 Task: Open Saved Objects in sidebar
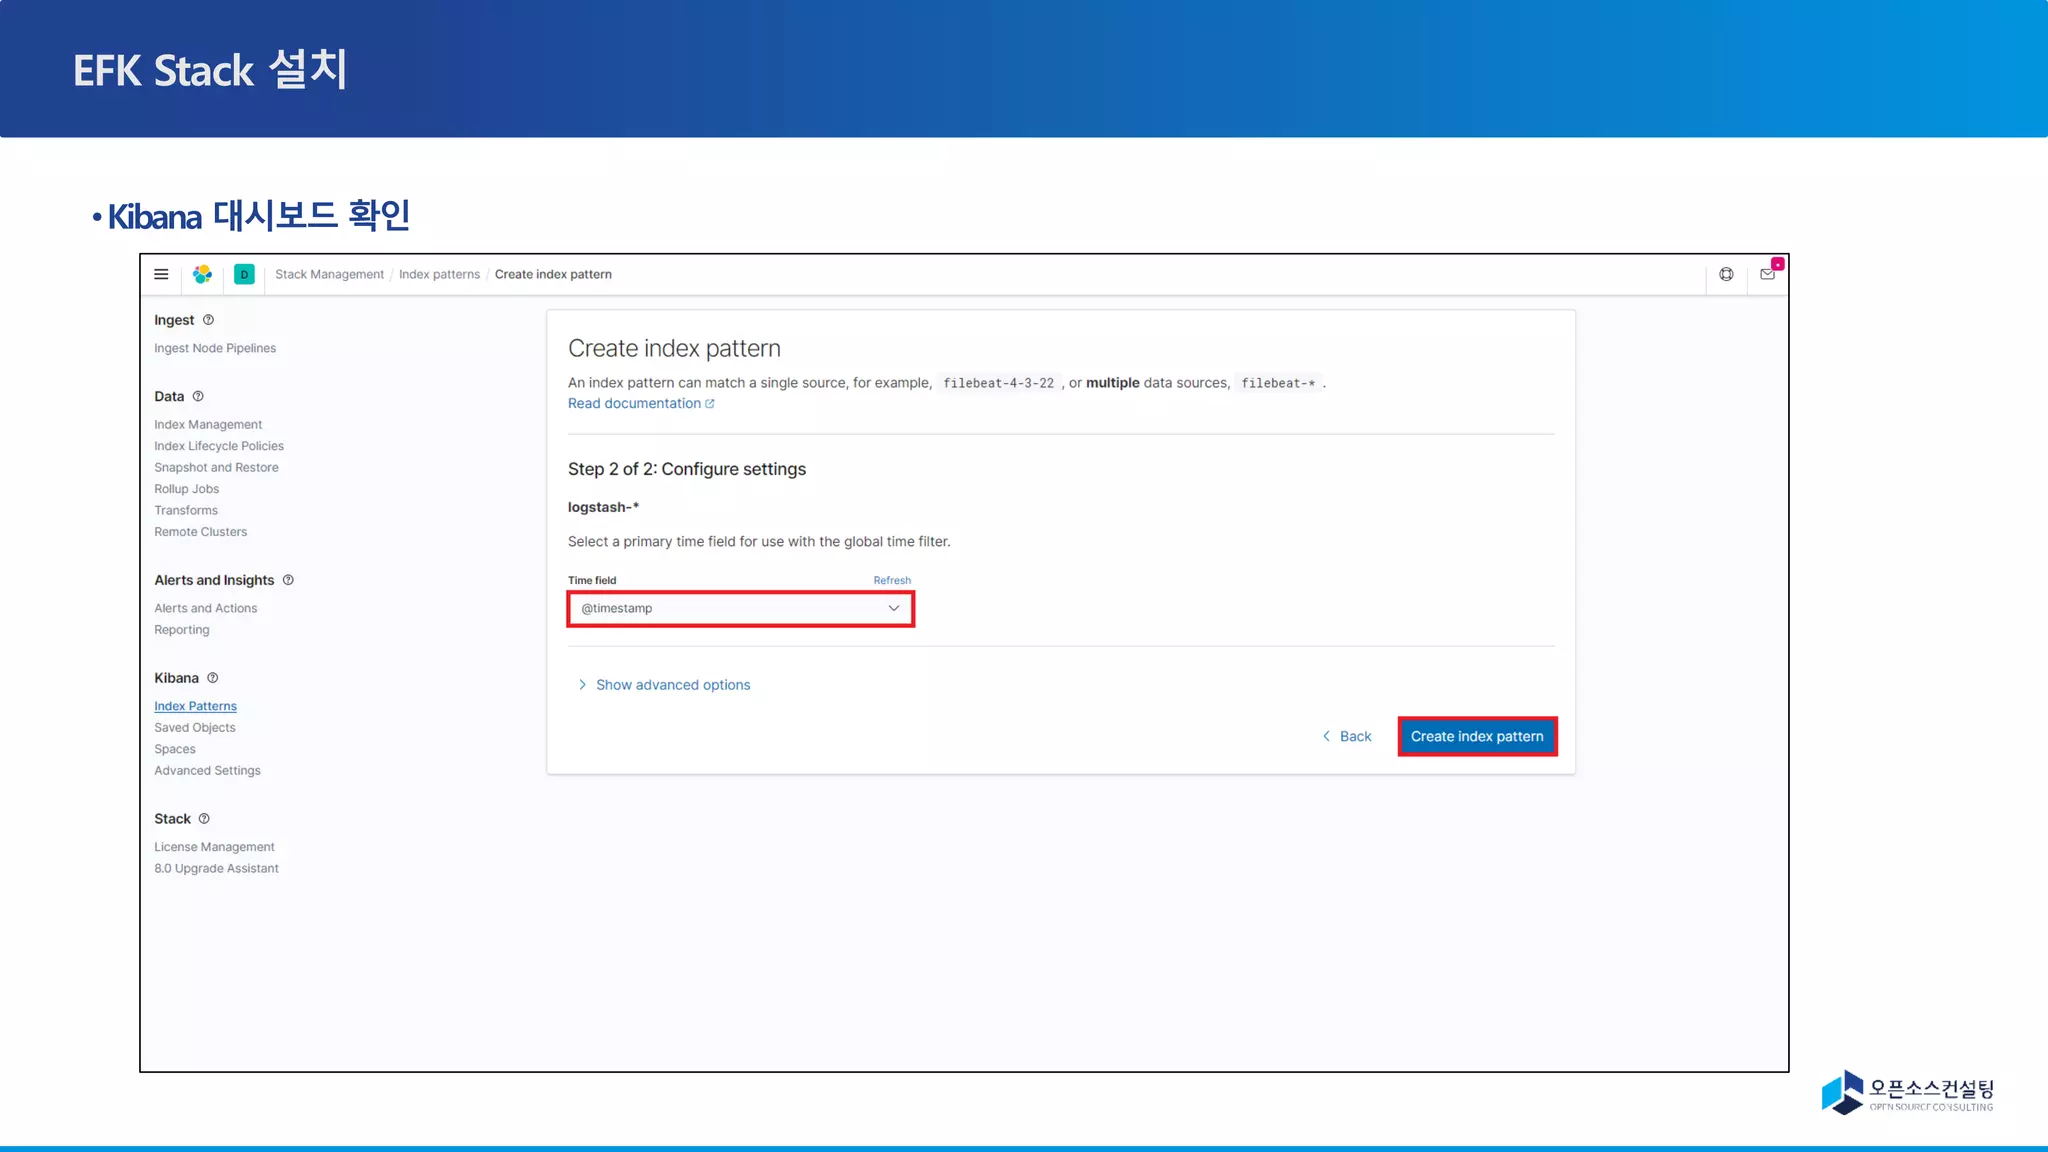coord(194,728)
